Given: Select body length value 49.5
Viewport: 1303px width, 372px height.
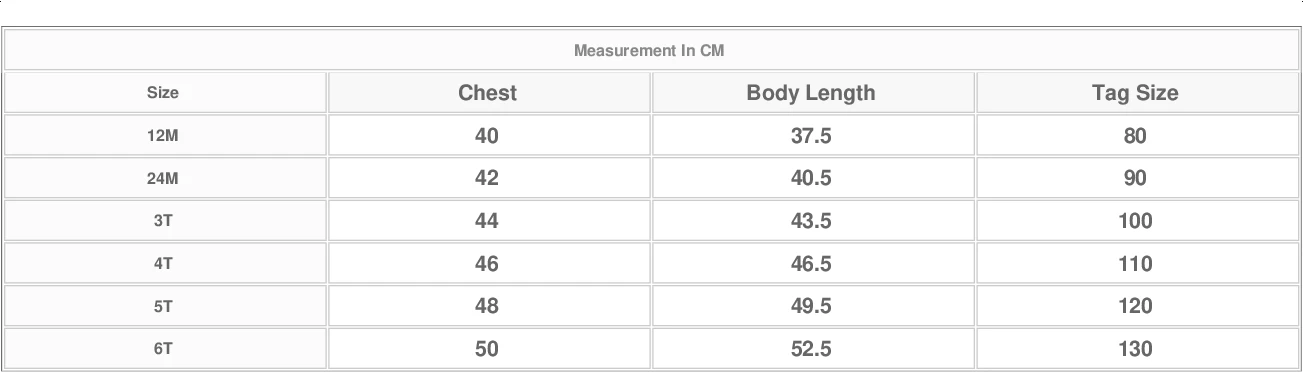Looking at the screenshot, I should click(x=811, y=307).
